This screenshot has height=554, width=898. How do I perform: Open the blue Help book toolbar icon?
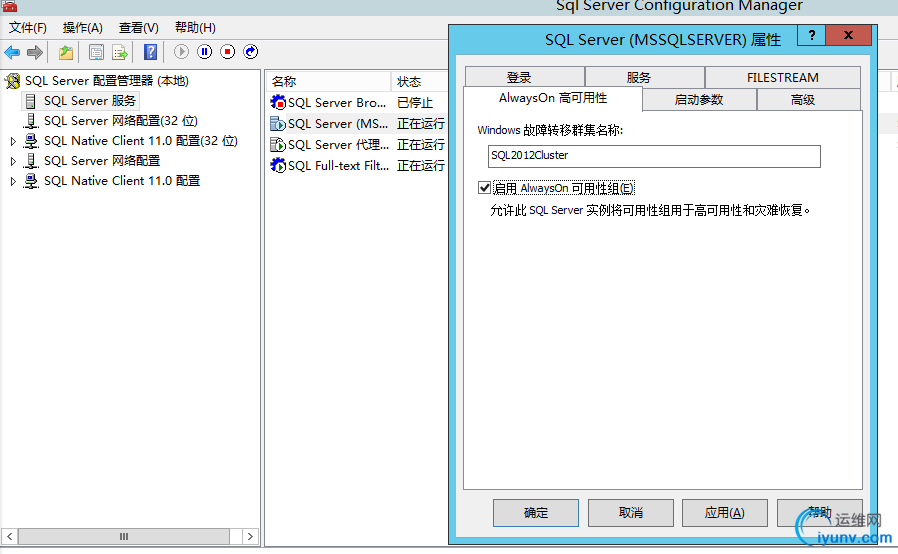pyautogui.click(x=151, y=52)
